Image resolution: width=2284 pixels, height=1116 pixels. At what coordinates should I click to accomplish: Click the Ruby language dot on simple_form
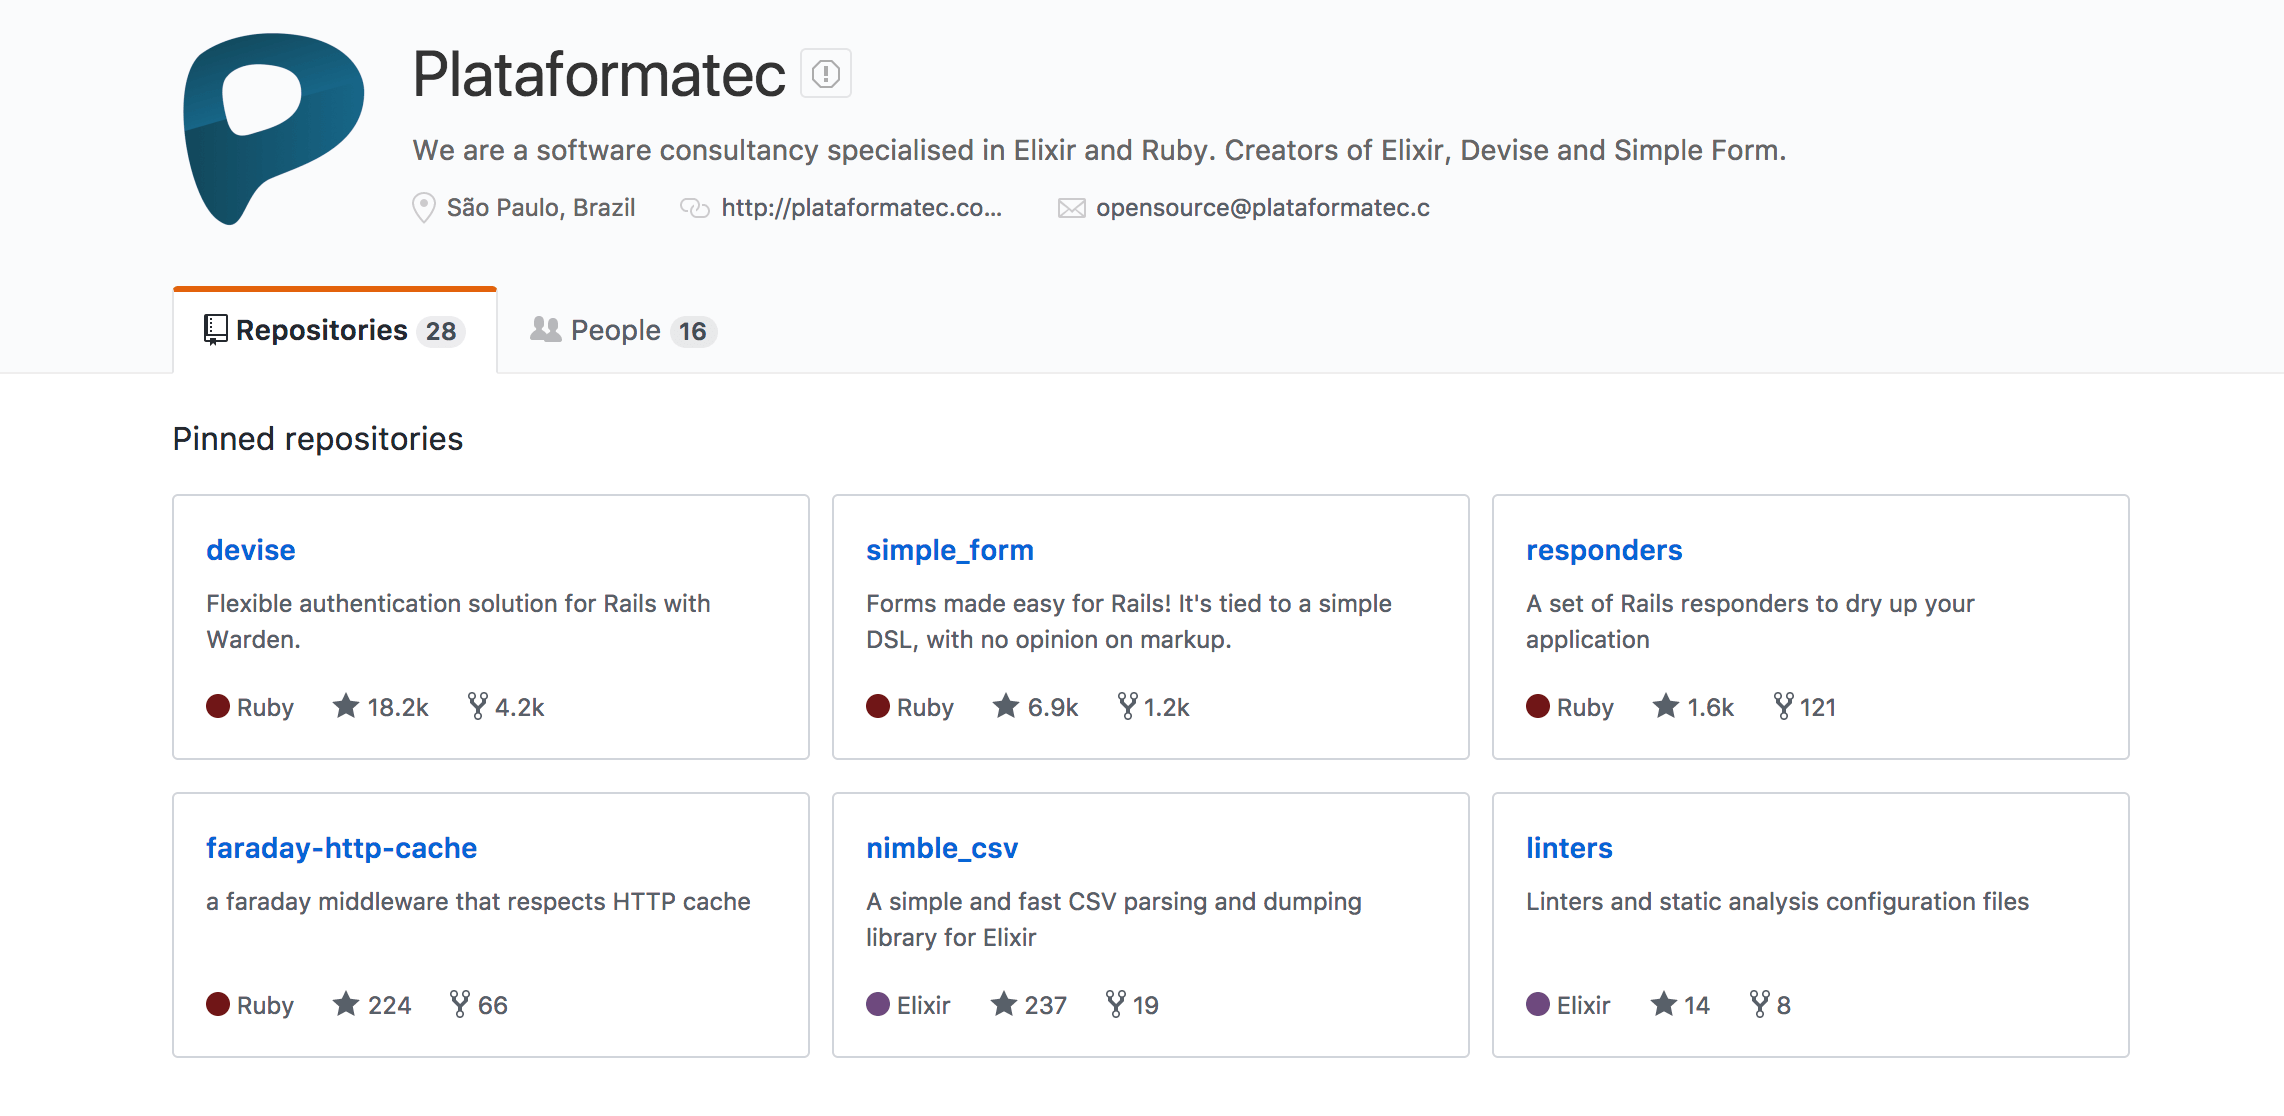click(878, 706)
